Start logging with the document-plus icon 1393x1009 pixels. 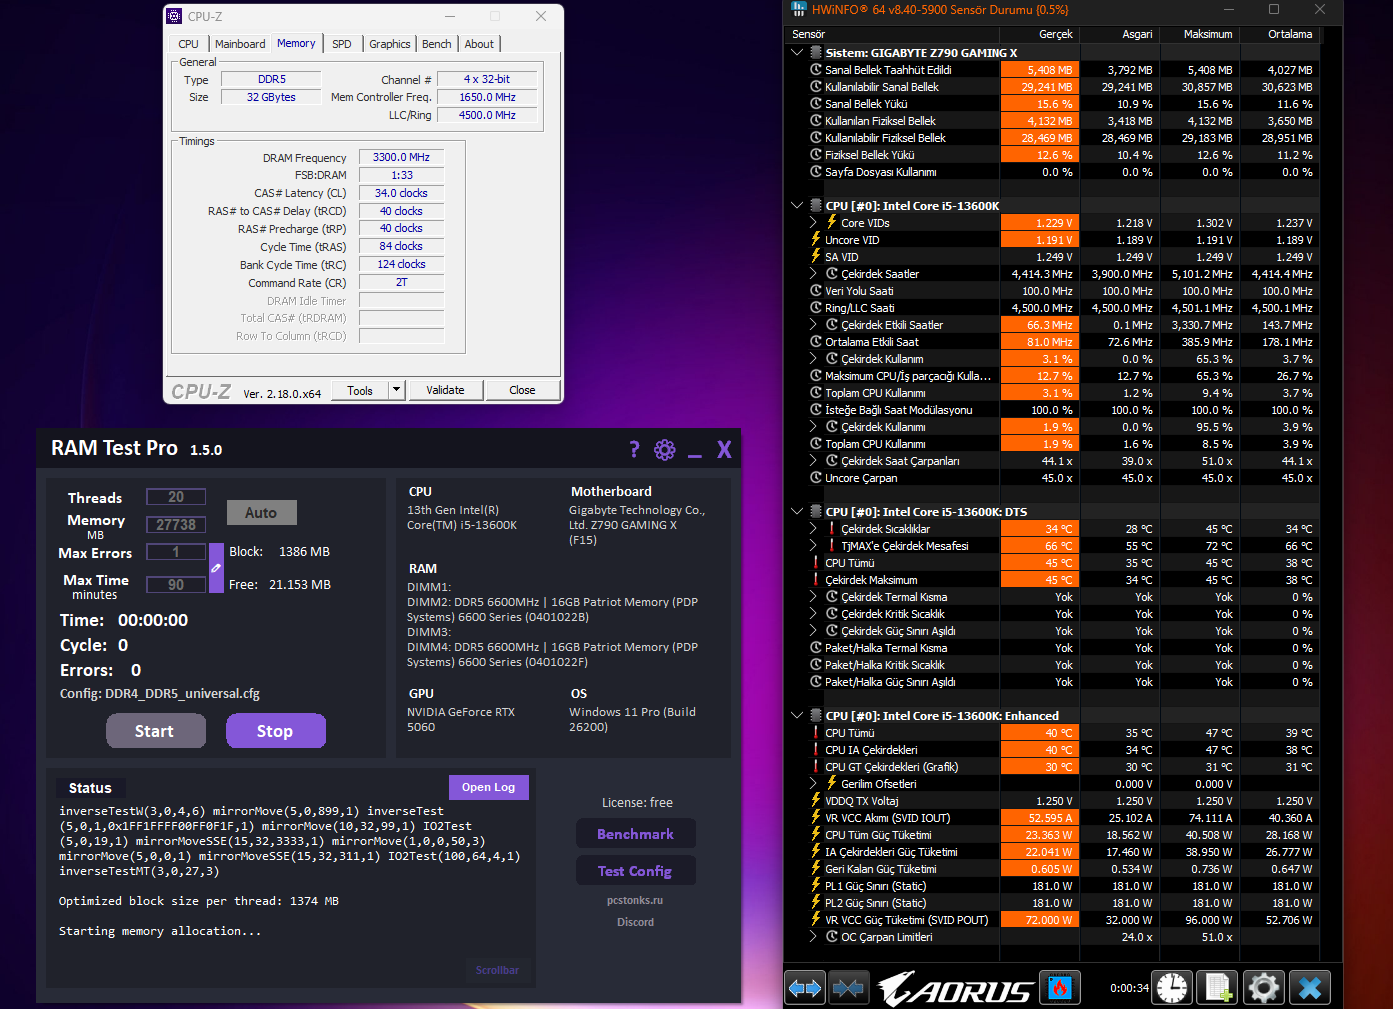(1218, 989)
